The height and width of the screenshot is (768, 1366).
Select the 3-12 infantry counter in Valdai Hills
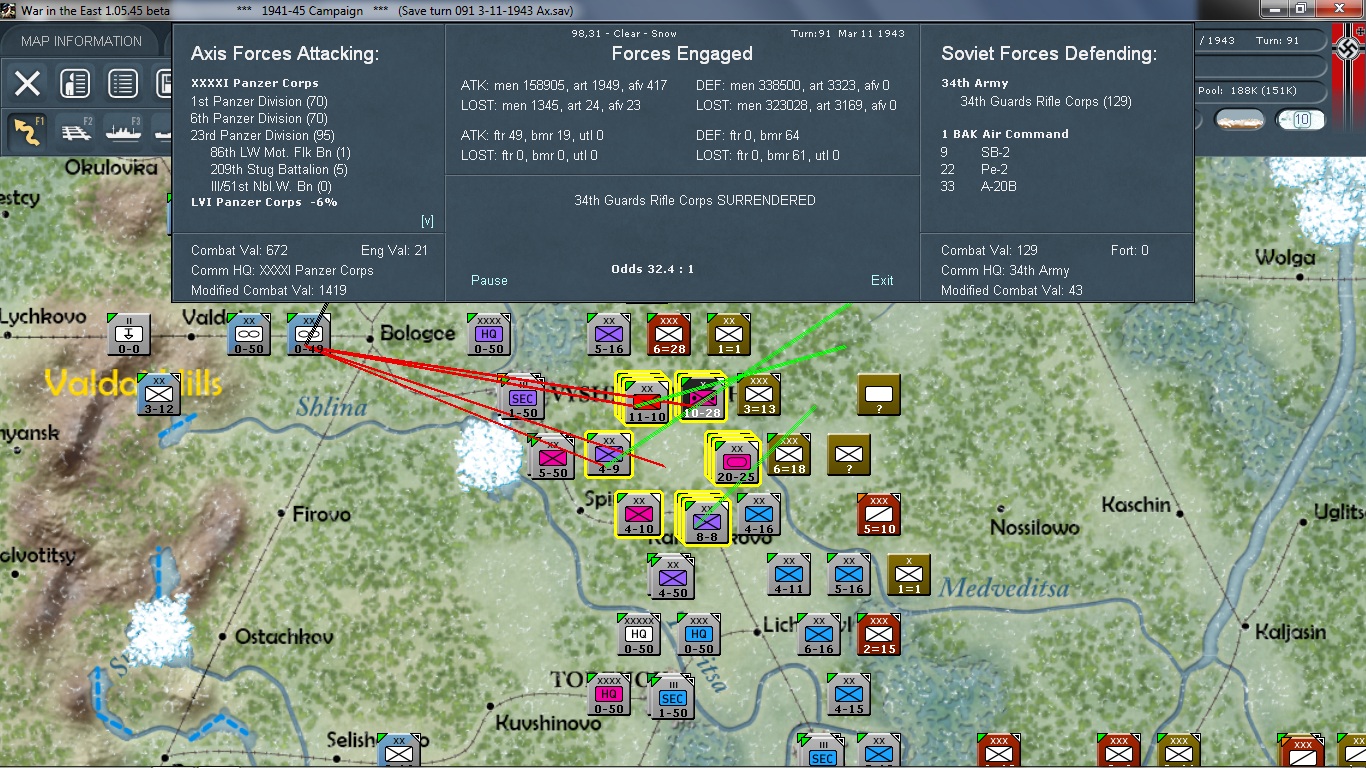(x=159, y=393)
